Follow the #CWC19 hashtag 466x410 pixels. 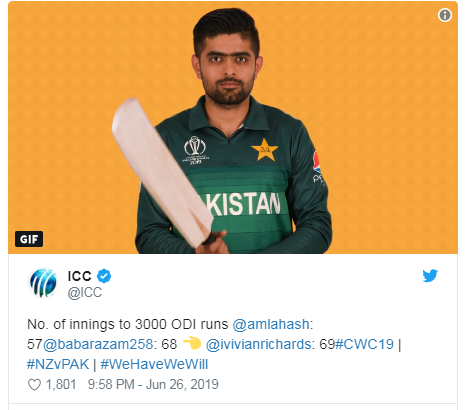click(364, 344)
